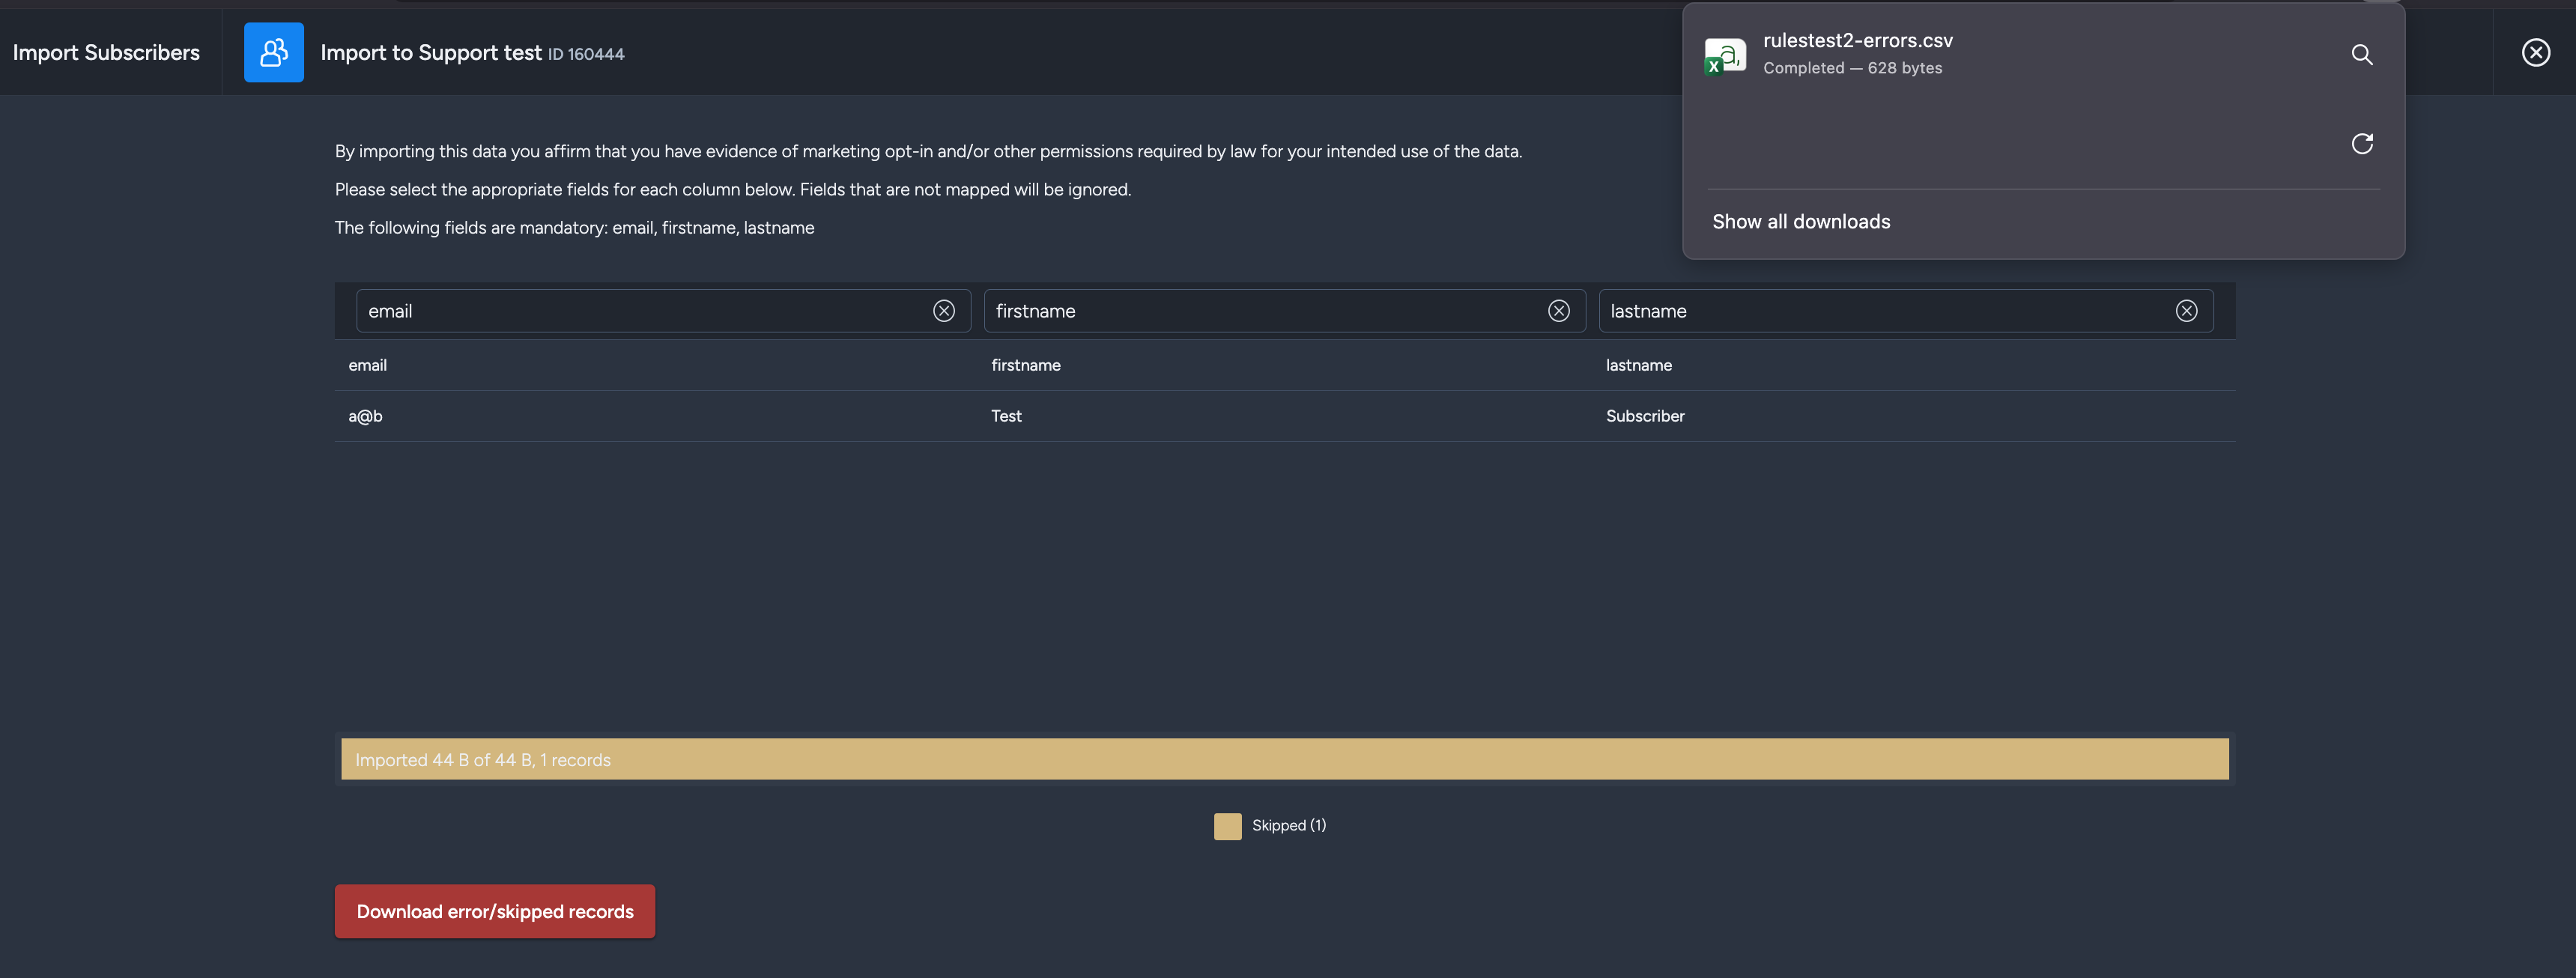The image size is (2576, 978).
Task: Click the ID 160444 label
Action: [586, 54]
